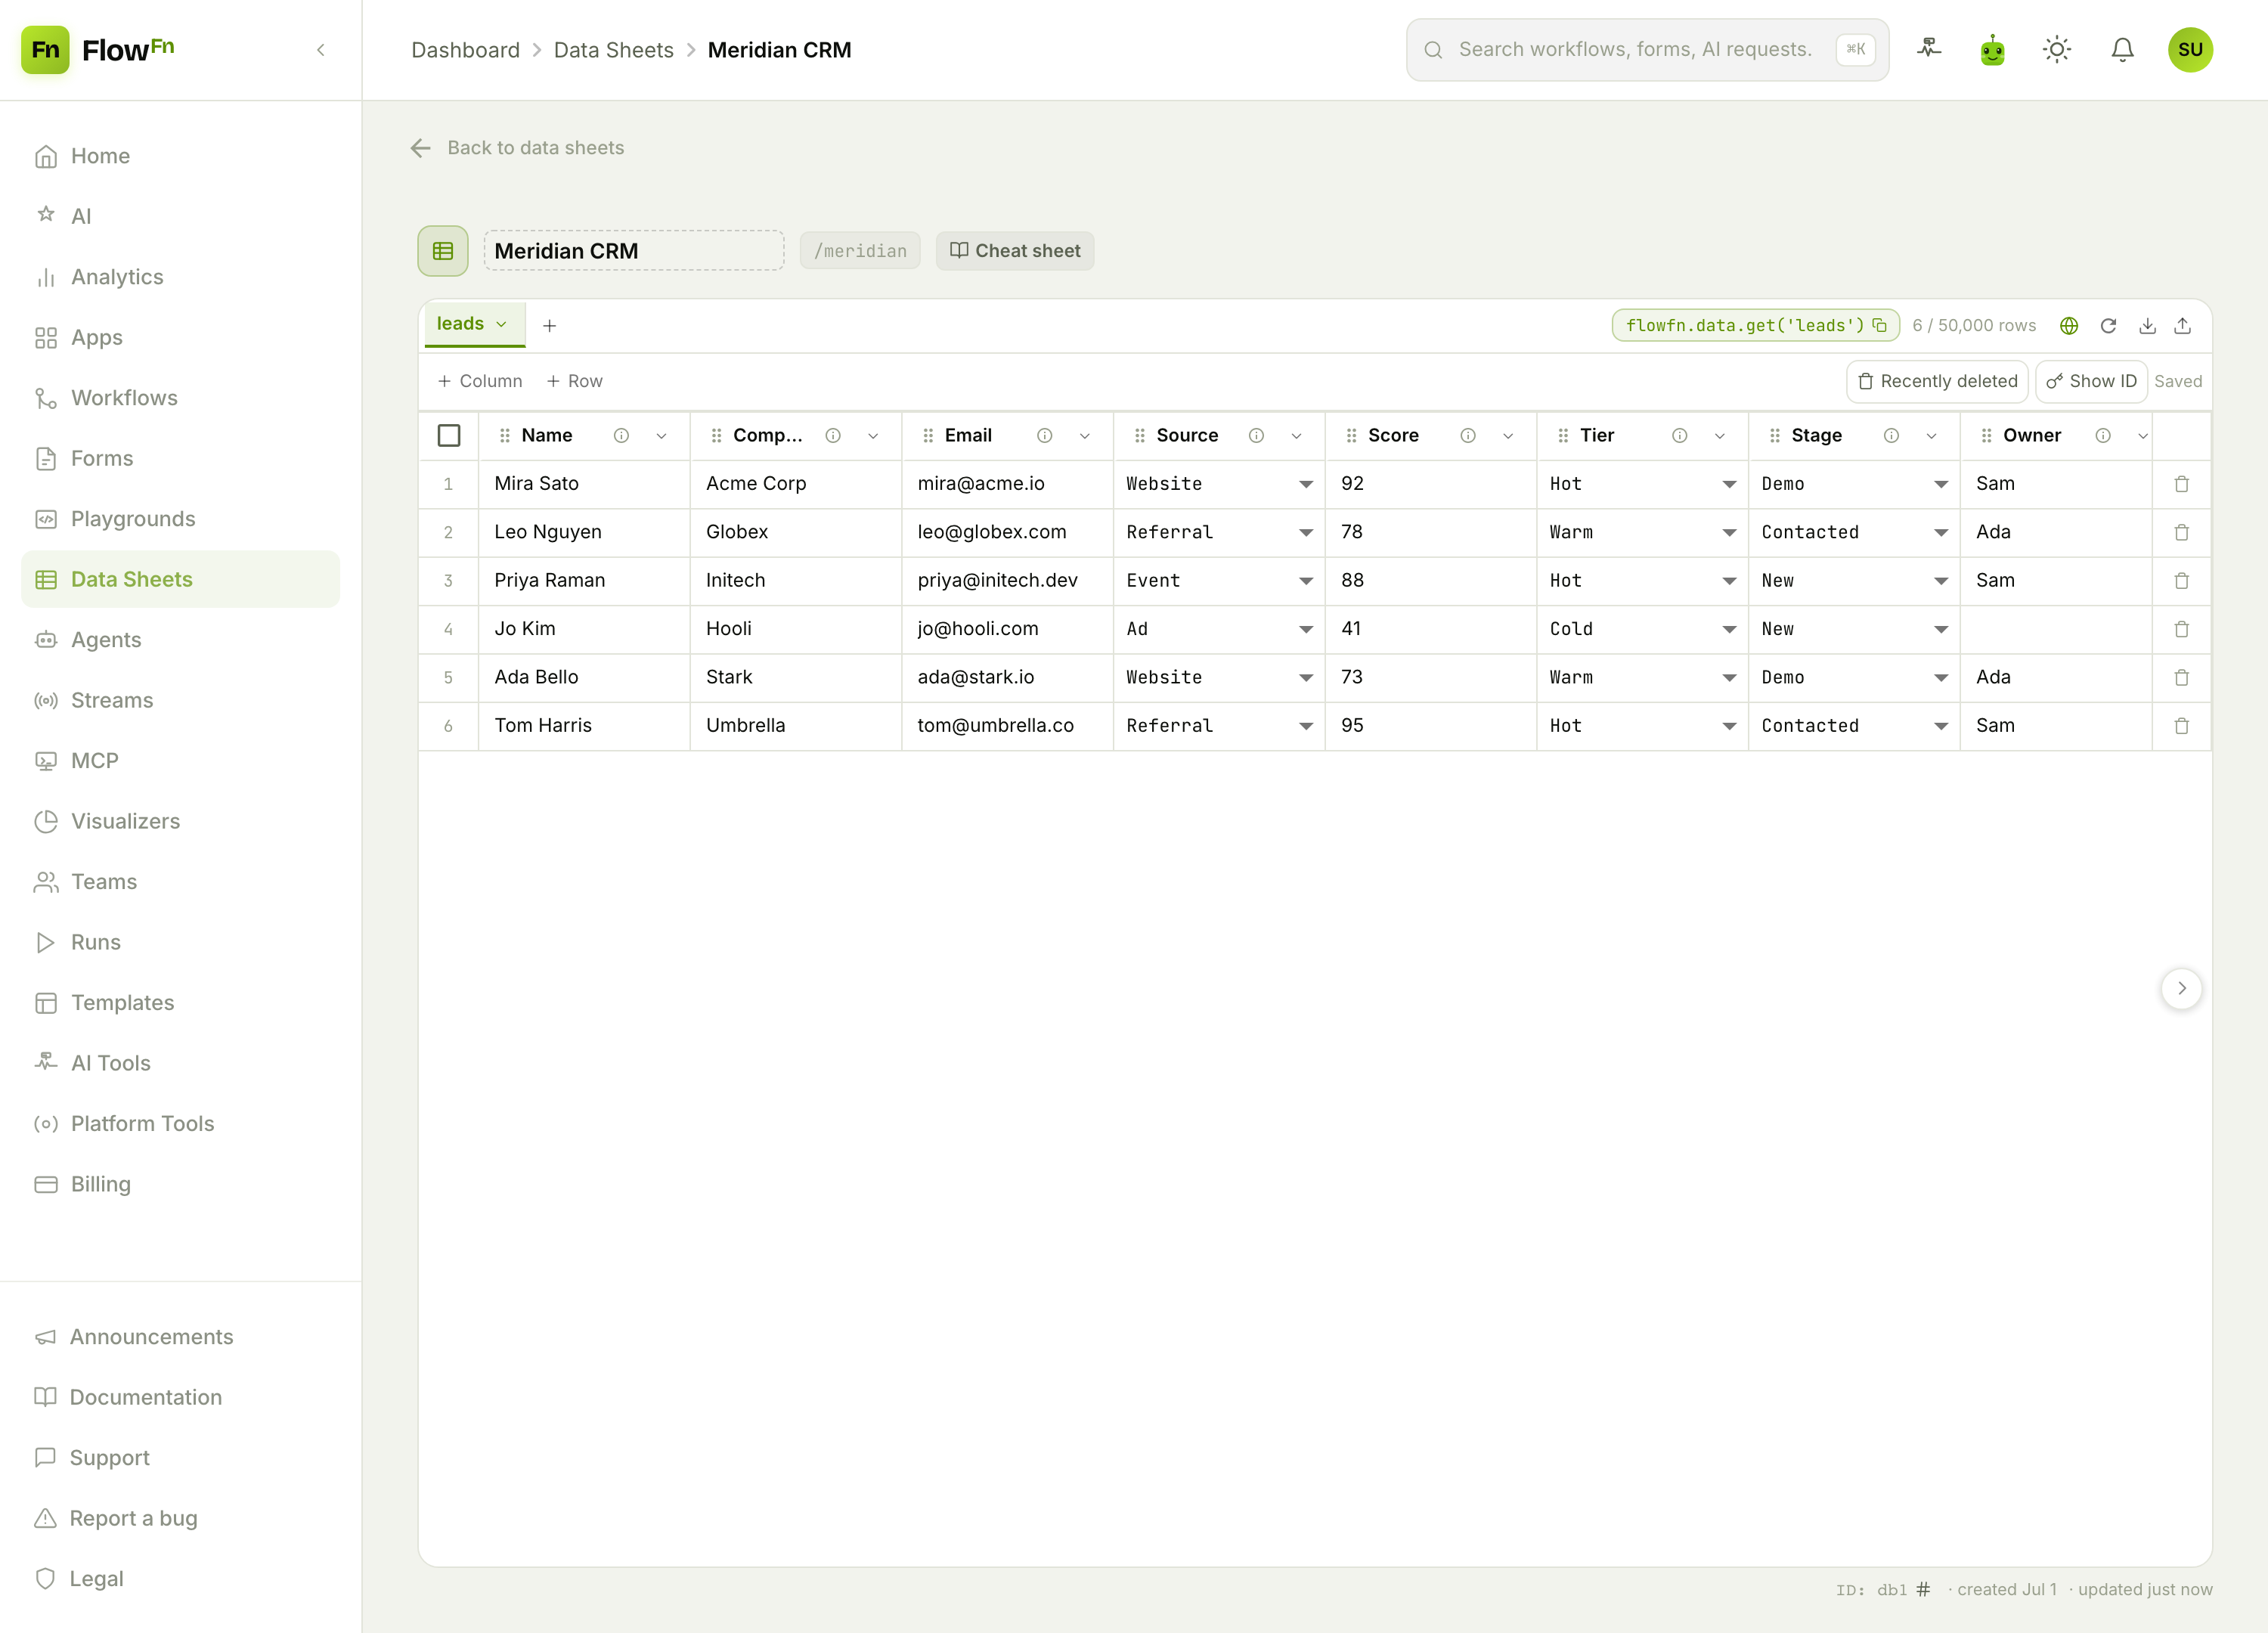Image resolution: width=2268 pixels, height=1633 pixels.
Task: Collapse the sidebar with the chevron
Action: [321, 50]
